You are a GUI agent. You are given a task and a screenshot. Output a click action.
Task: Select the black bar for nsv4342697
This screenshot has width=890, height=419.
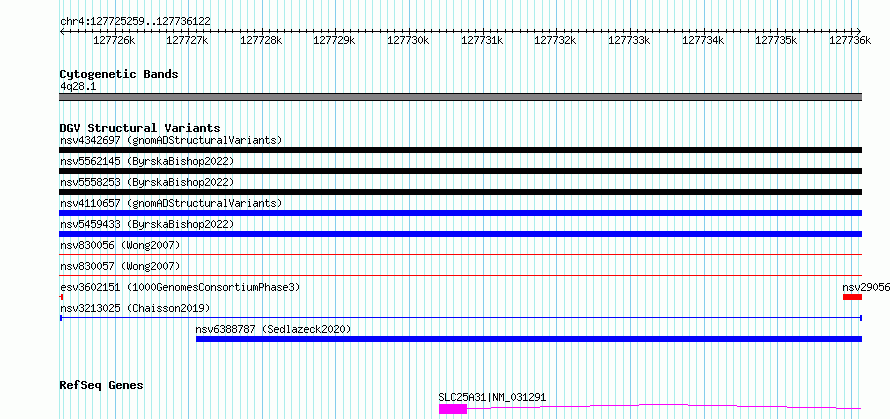click(x=461, y=150)
